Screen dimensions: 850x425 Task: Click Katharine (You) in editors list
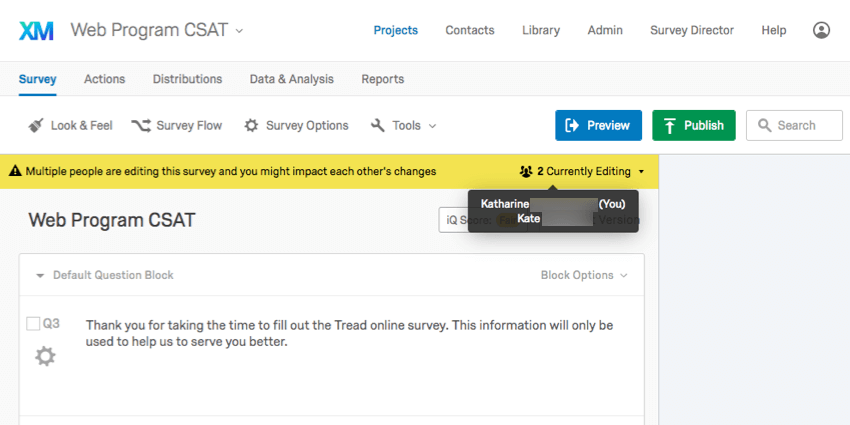pyautogui.click(x=553, y=204)
